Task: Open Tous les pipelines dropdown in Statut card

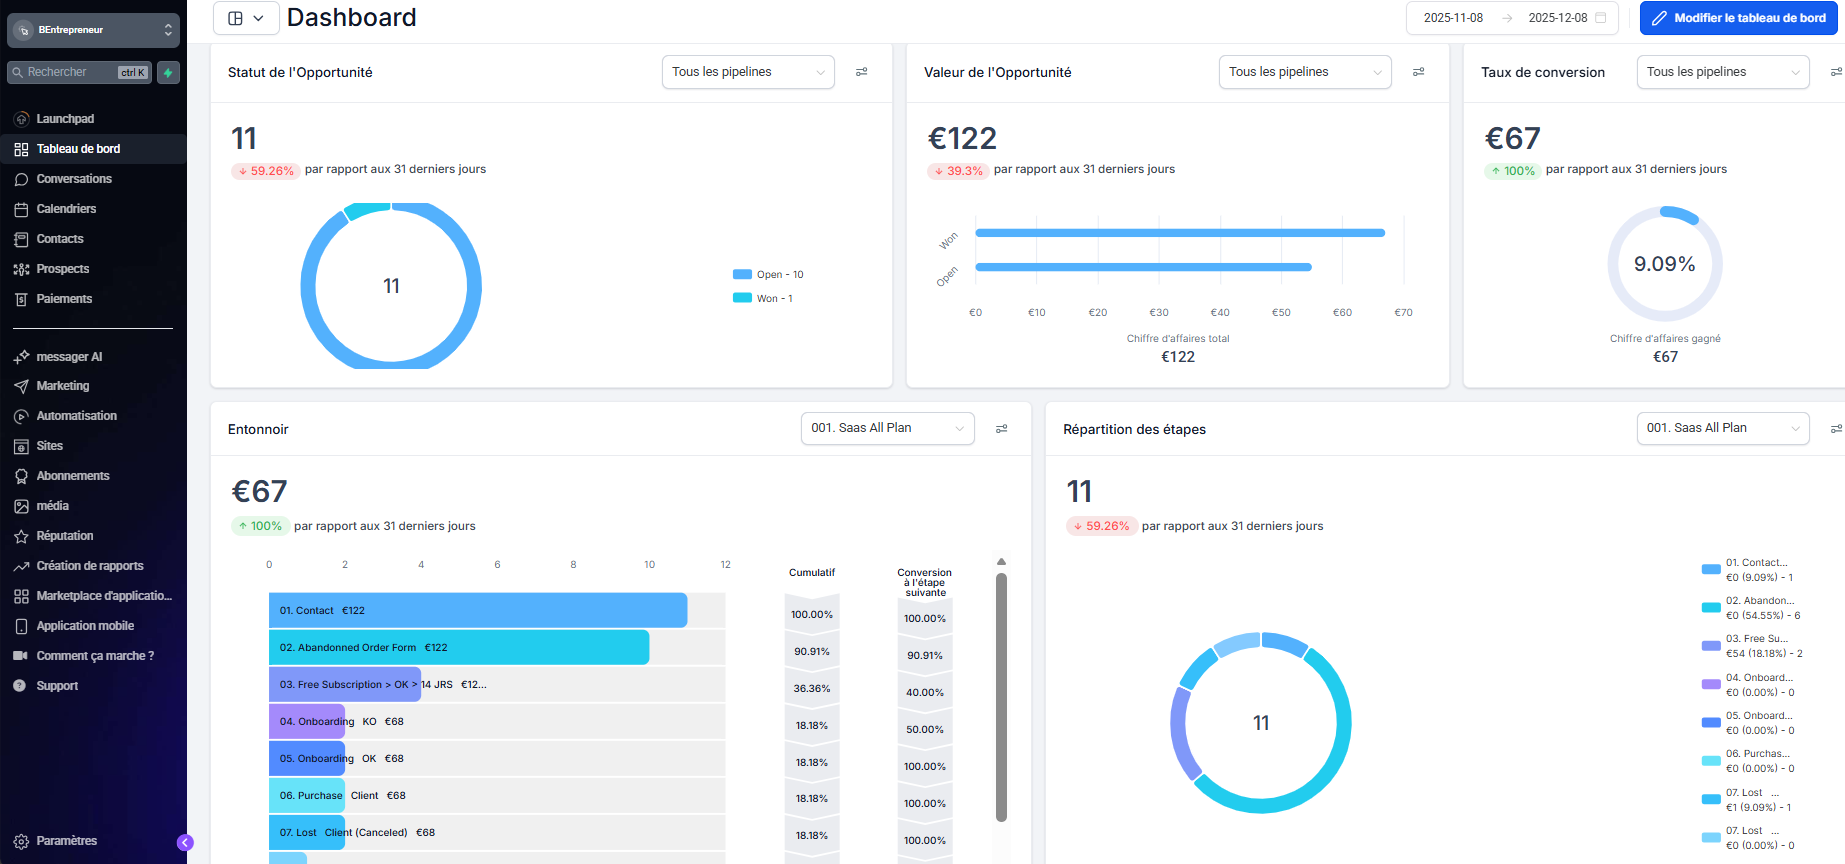Action: tap(747, 72)
